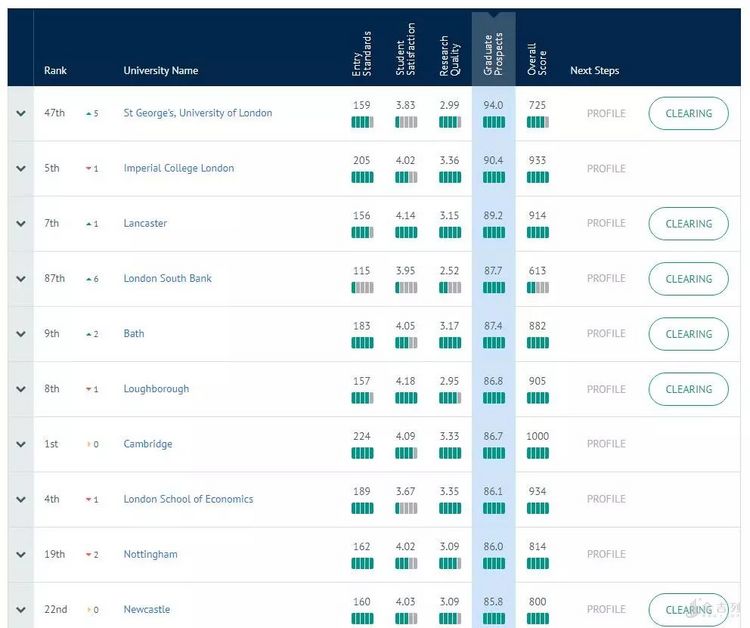Screen dimensions: 750x628
Task: Open the Loughborough university link
Action: point(156,389)
